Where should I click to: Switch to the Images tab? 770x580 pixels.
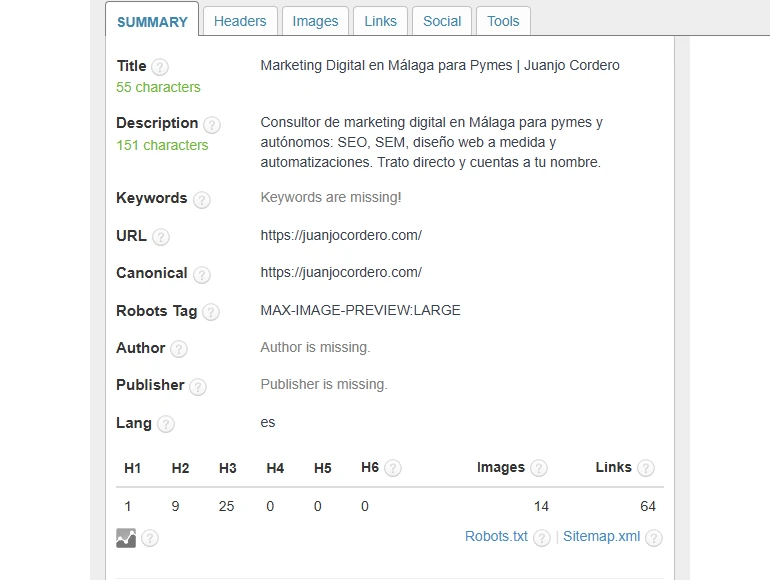pos(315,21)
